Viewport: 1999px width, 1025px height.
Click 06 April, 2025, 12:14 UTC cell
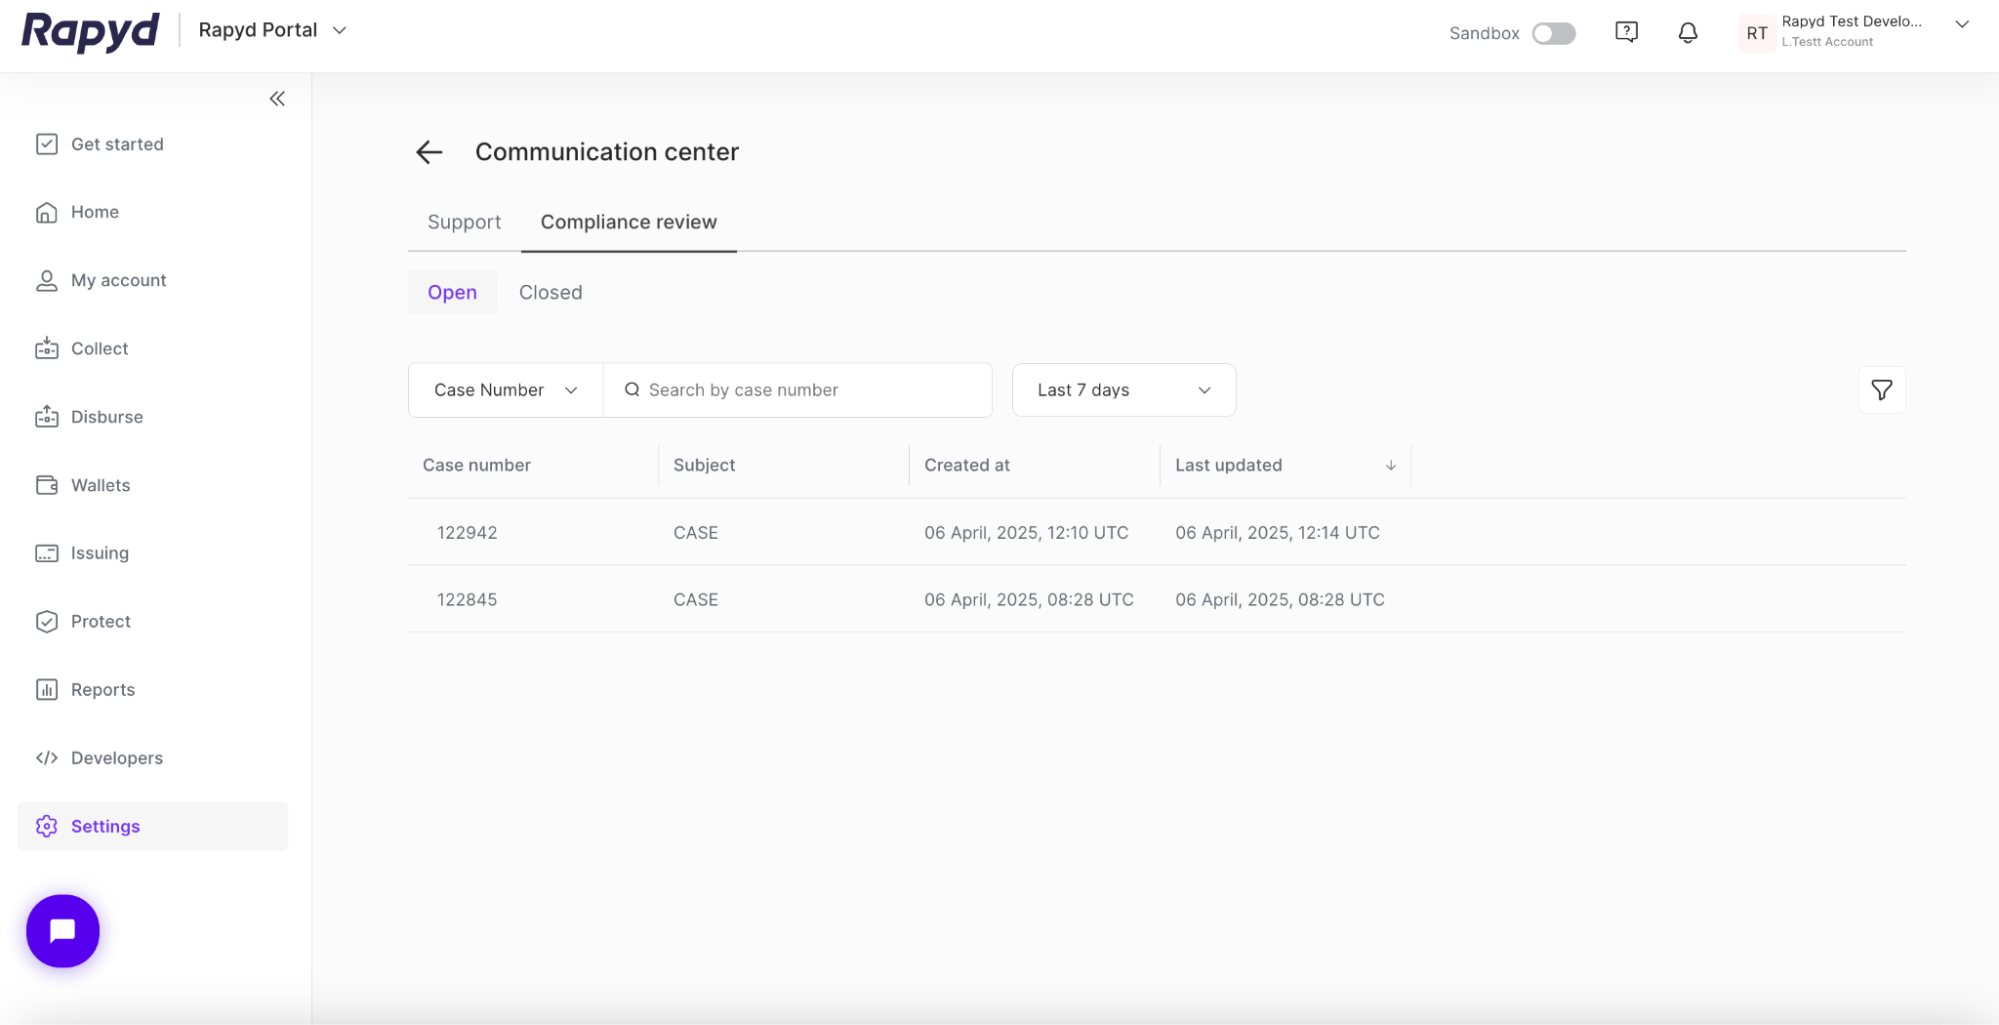click(x=1277, y=532)
